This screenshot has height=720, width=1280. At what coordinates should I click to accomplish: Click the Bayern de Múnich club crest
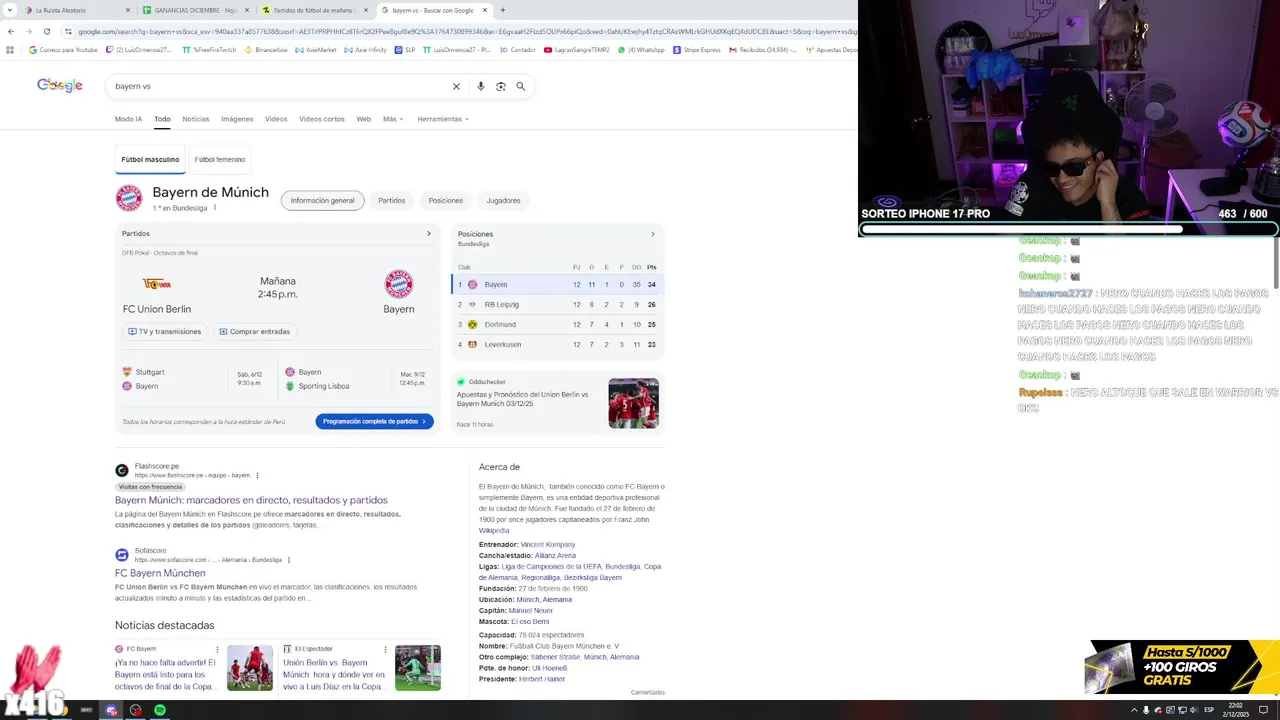pyautogui.click(x=129, y=198)
